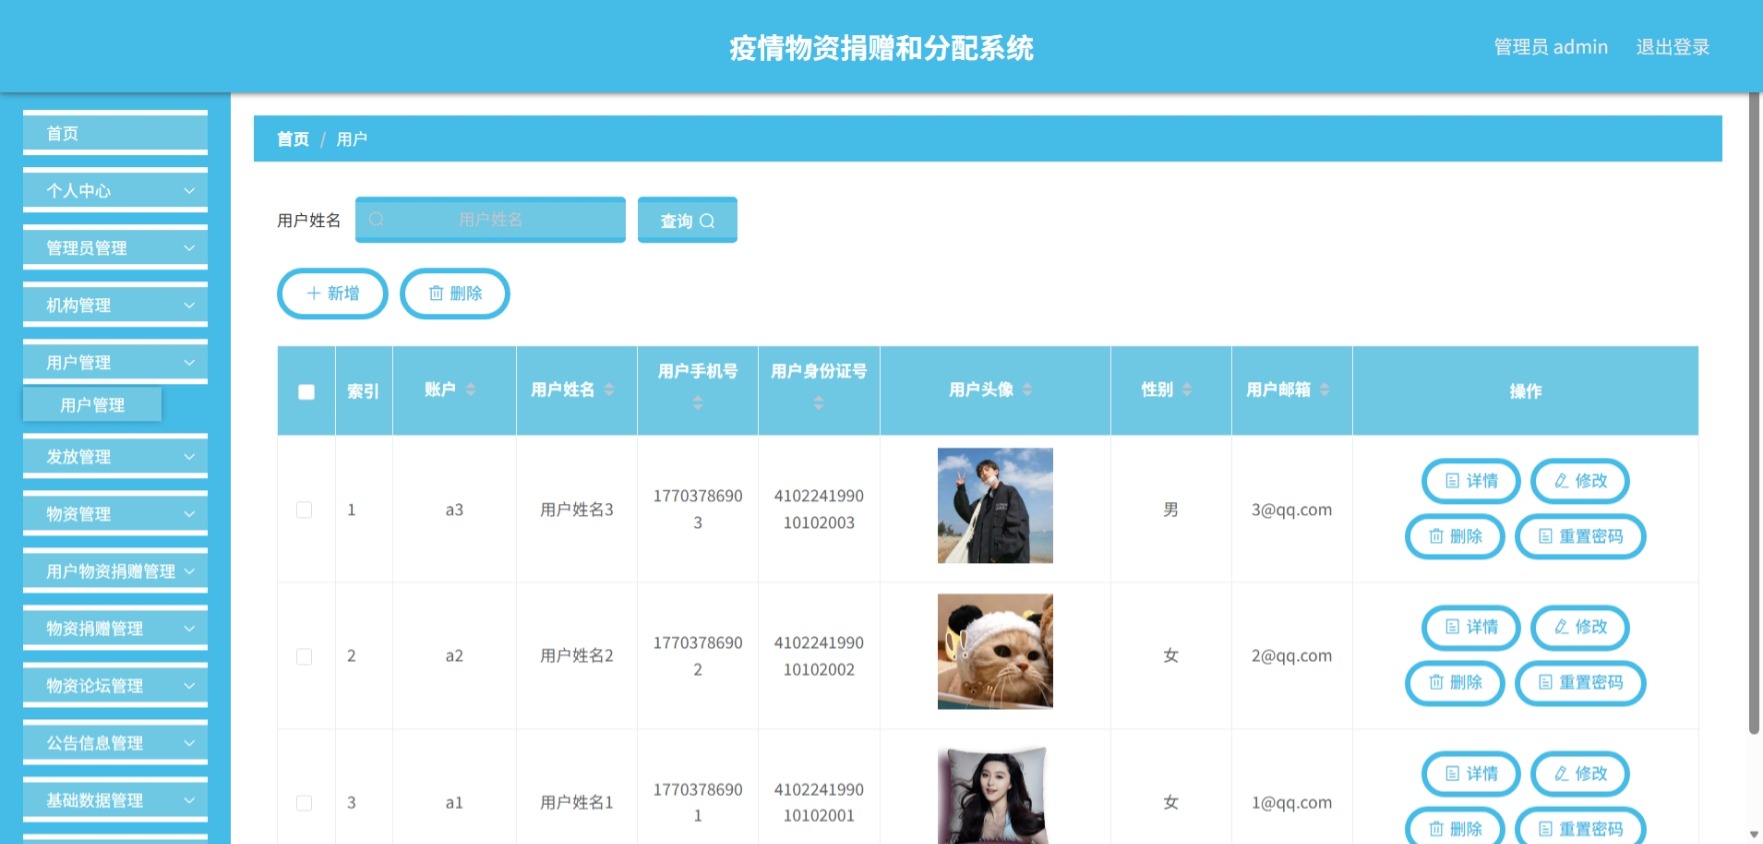Click avatar thumbnail of user a3
Viewport: 1763px width, 844px height.
coord(995,506)
